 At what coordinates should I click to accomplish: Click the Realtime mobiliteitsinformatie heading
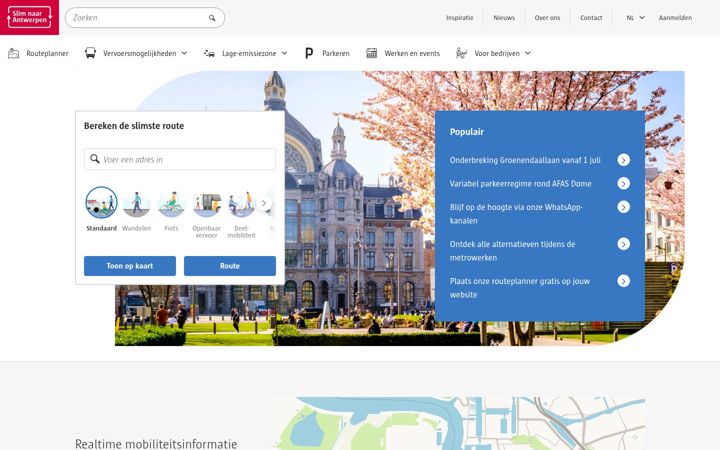tap(156, 444)
